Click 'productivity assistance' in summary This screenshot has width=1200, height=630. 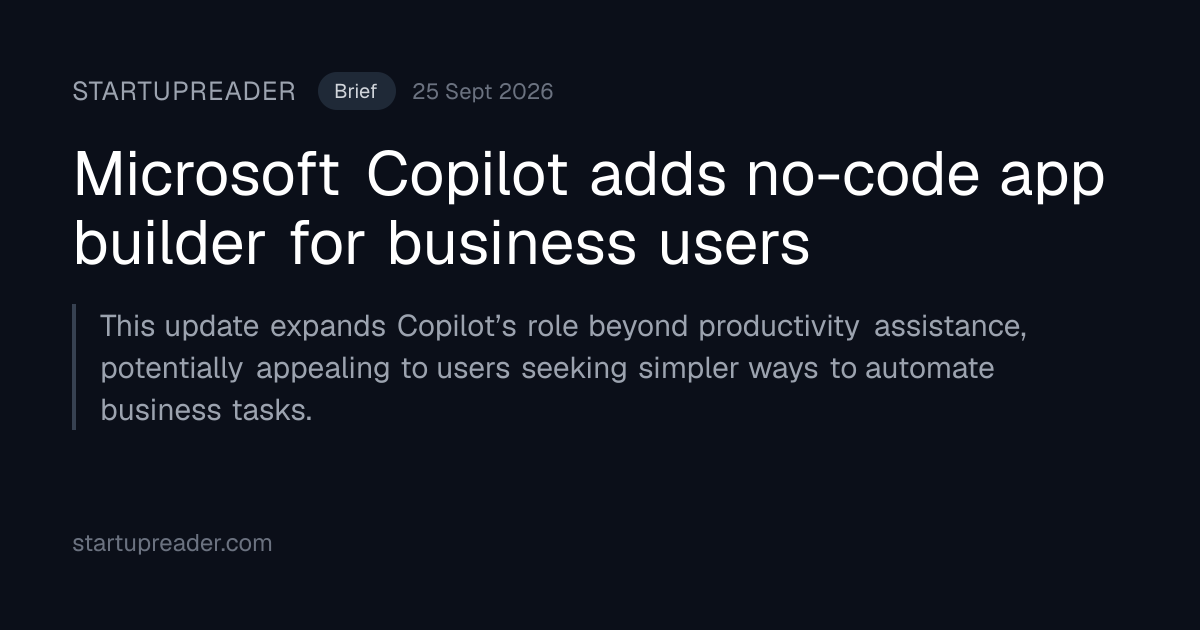[862, 327]
